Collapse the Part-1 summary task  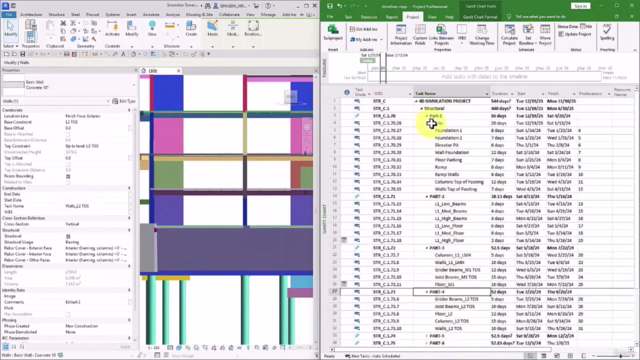(x=427, y=116)
